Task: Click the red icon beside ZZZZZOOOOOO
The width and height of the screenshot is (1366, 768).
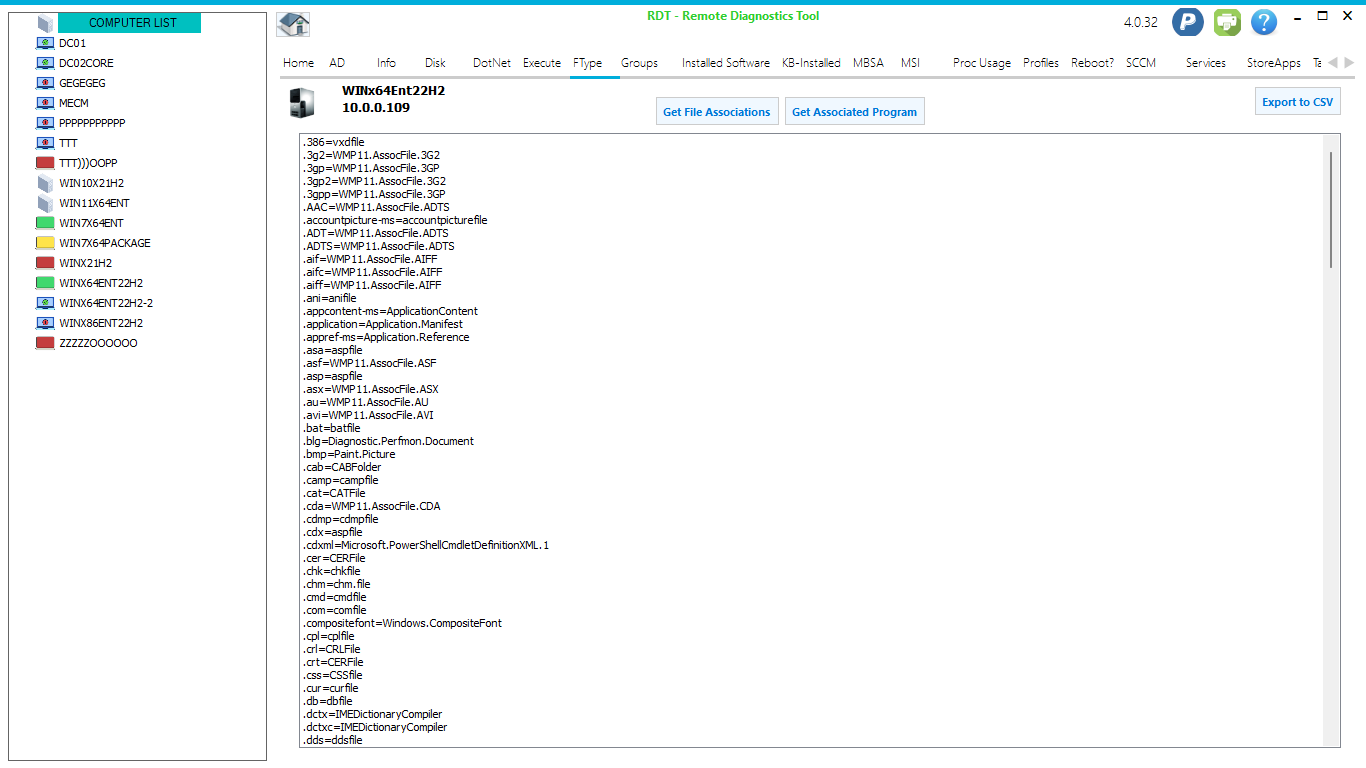Action: click(45, 343)
